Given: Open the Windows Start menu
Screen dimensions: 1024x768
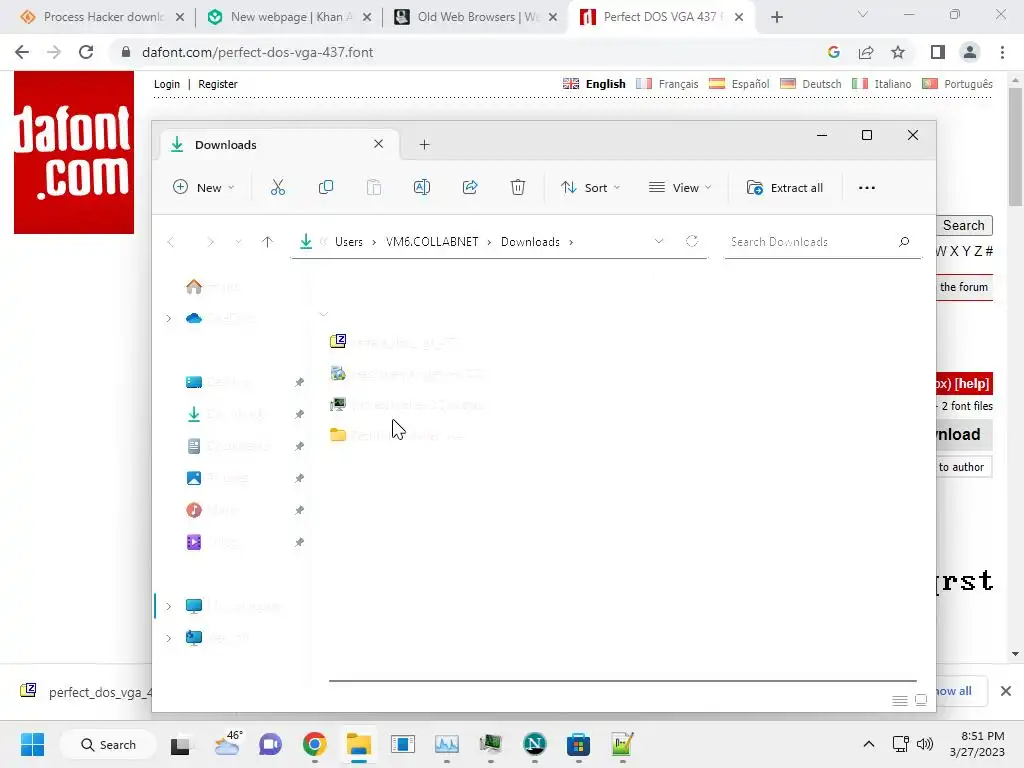Looking at the screenshot, I should tap(32, 744).
